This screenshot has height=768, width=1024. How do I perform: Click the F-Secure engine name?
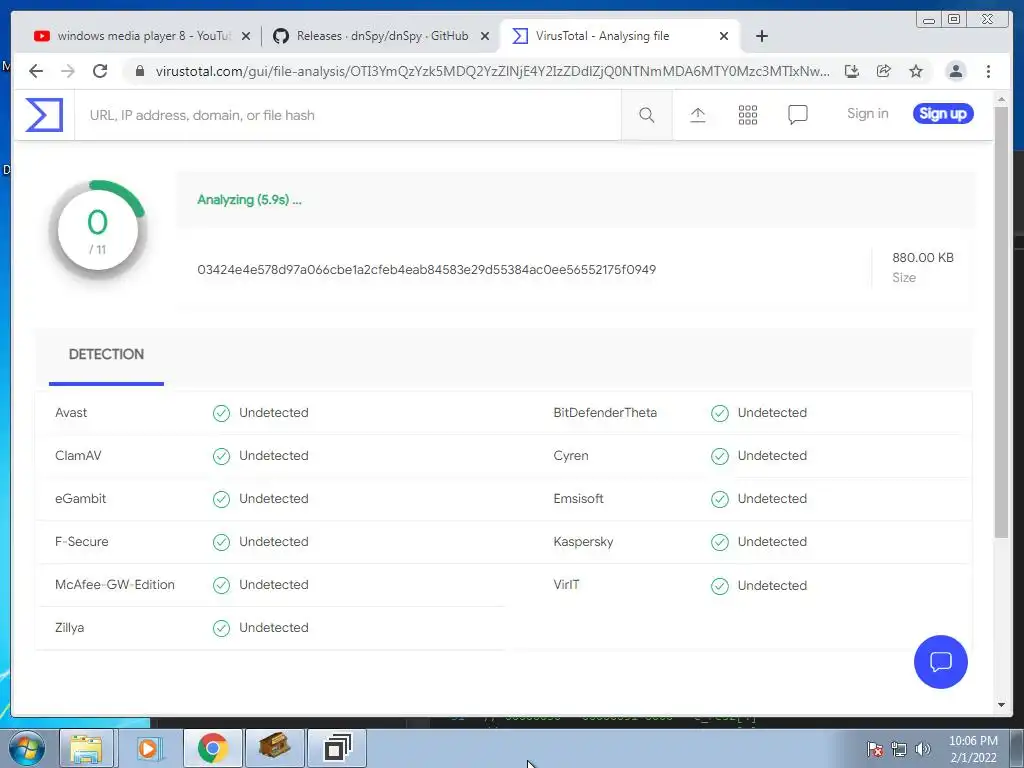(x=82, y=542)
